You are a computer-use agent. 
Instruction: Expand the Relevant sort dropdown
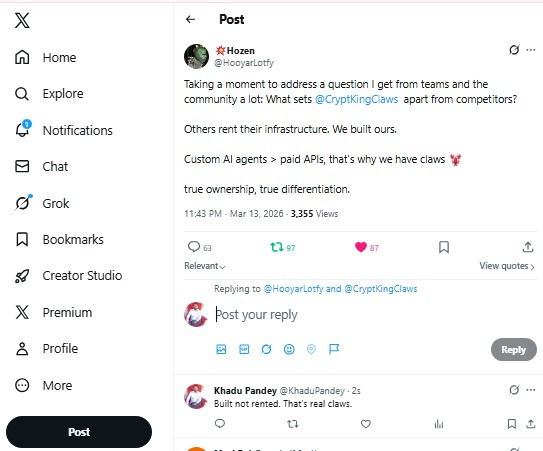[x=205, y=266]
